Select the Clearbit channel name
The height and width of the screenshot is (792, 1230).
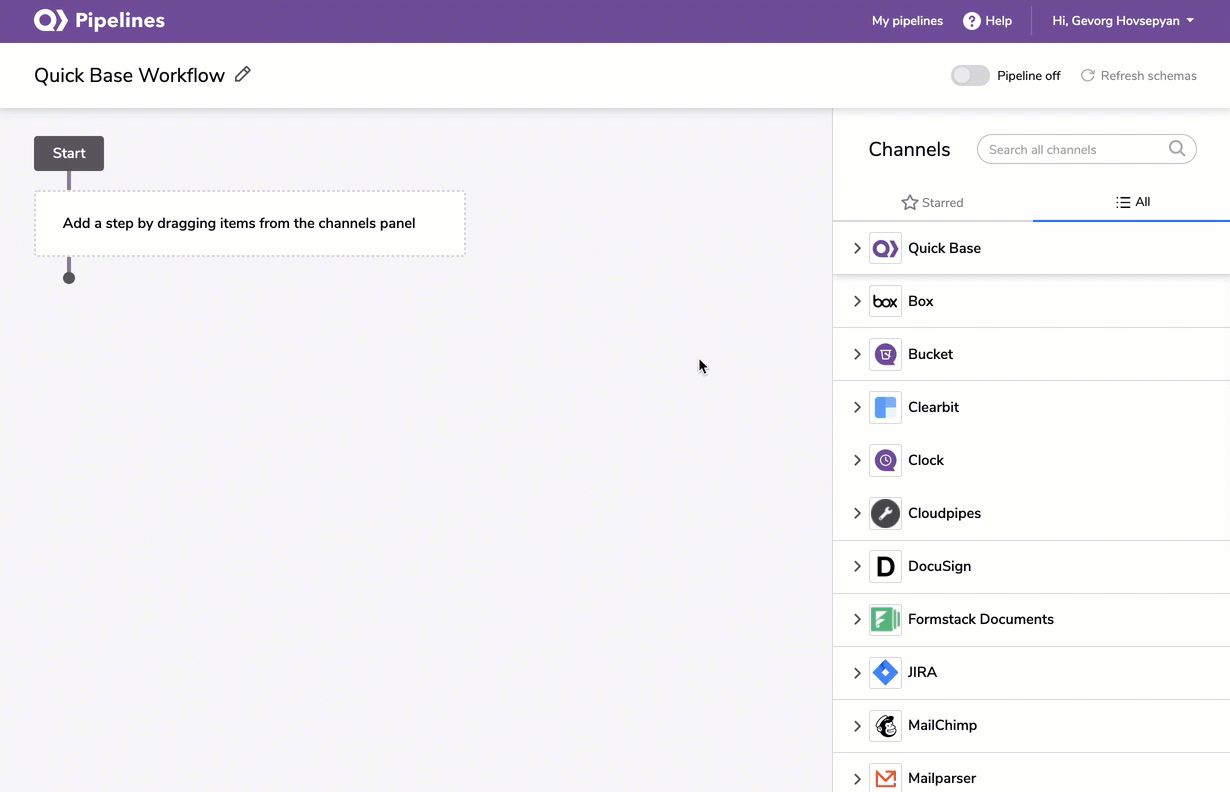pos(933,407)
